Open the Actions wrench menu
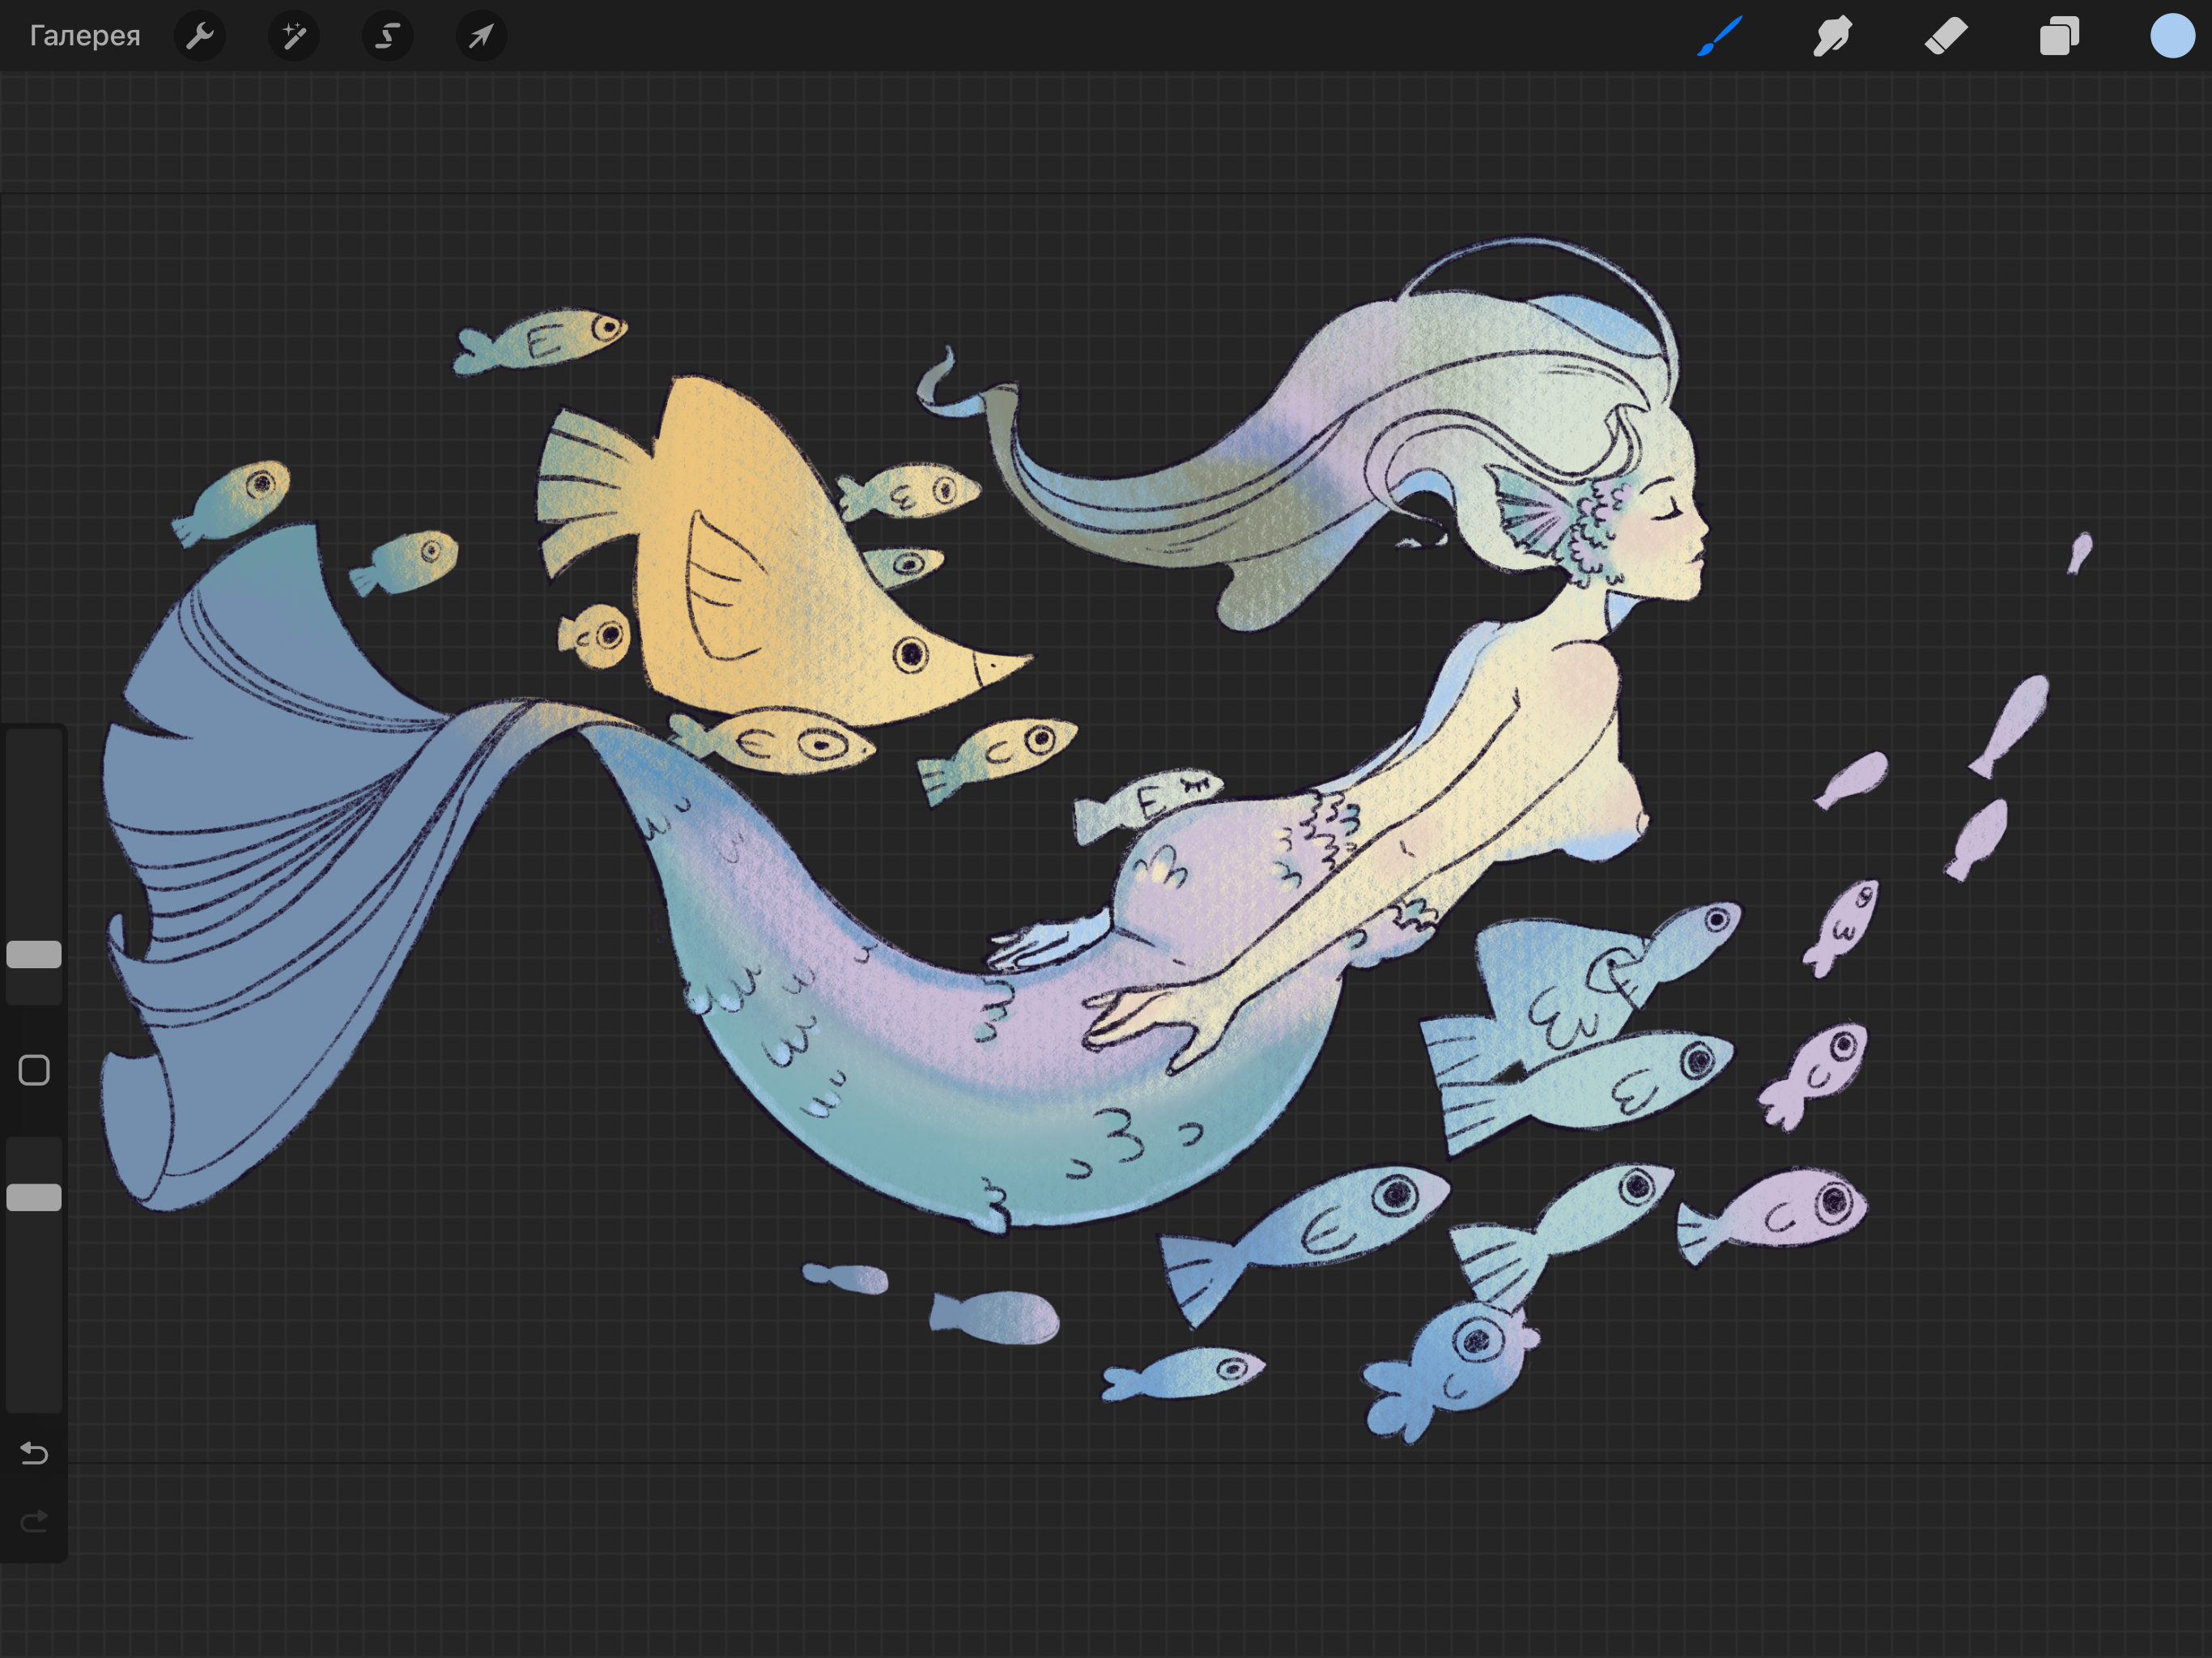The width and height of the screenshot is (2212, 1658). click(x=200, y=36)
